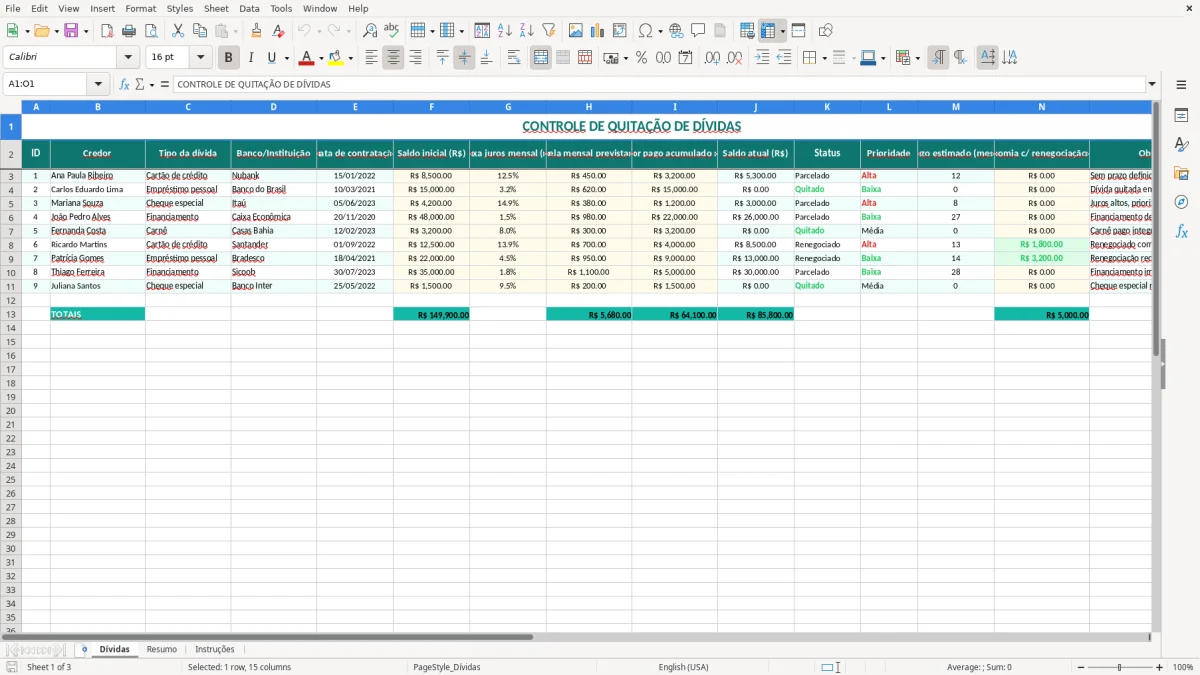Open Freeze Rows and Columns dropdown

tap(782, 31)
